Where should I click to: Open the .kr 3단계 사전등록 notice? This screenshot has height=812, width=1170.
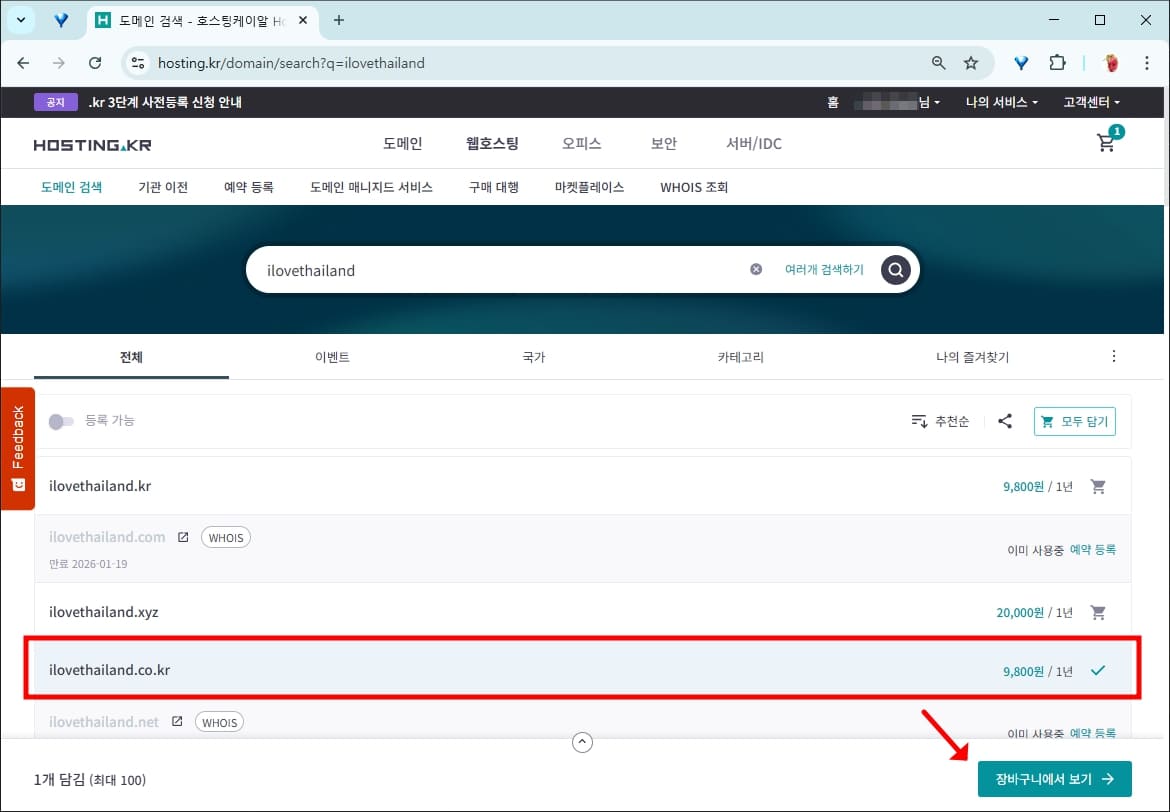(x=165, y=102)
